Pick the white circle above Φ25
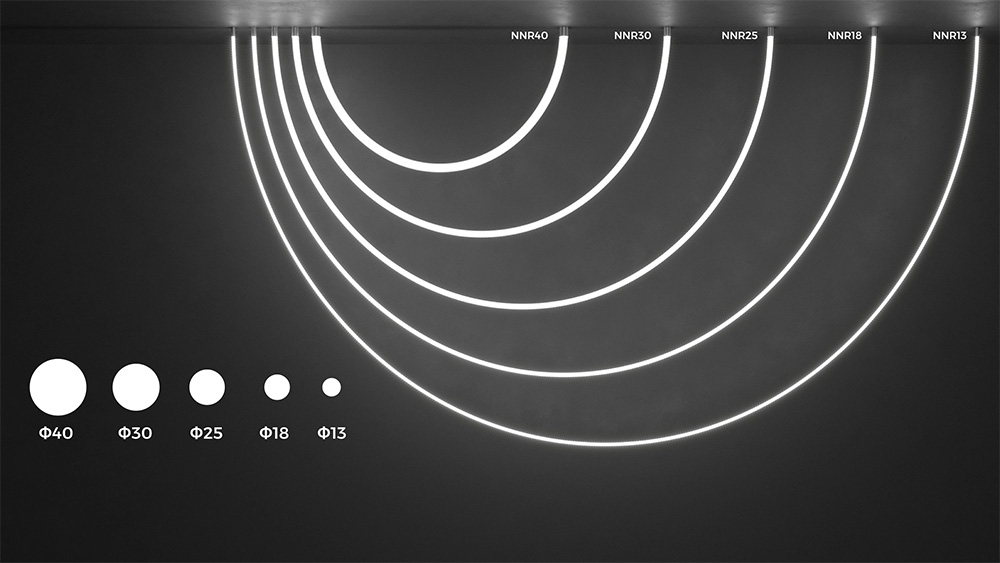1000x563 pixels. (x=207, y=387)
